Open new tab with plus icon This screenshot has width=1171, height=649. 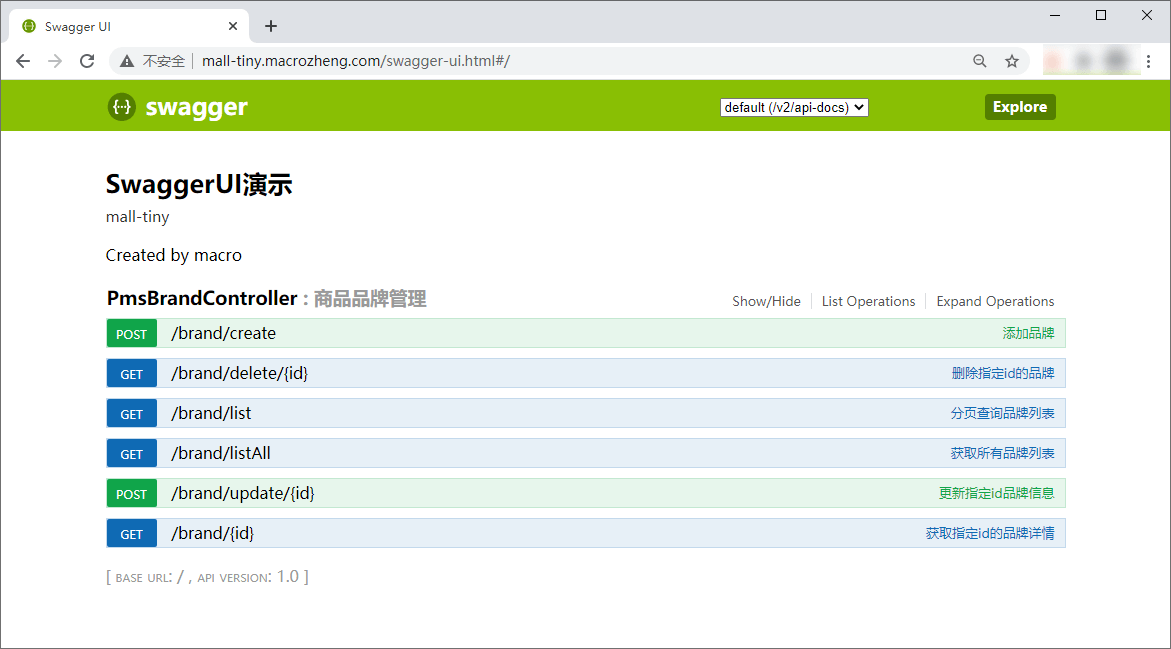271,26
